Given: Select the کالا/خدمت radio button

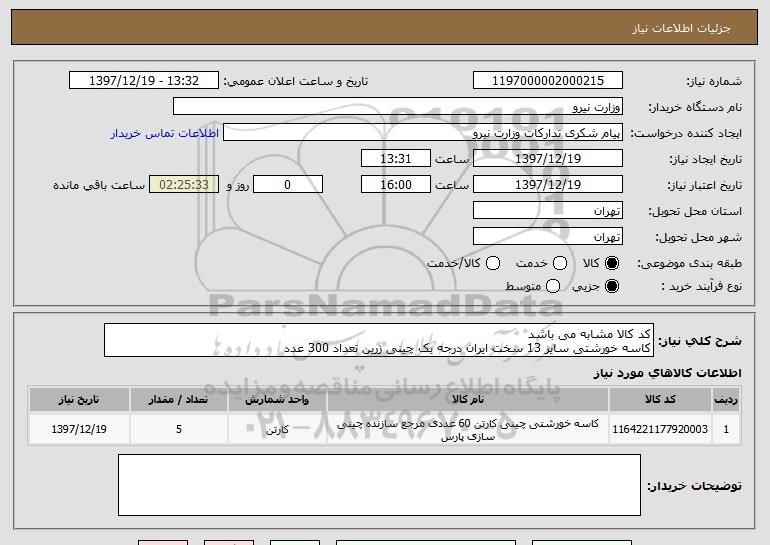Looking at the screenshot, I should tap(493, 263).
